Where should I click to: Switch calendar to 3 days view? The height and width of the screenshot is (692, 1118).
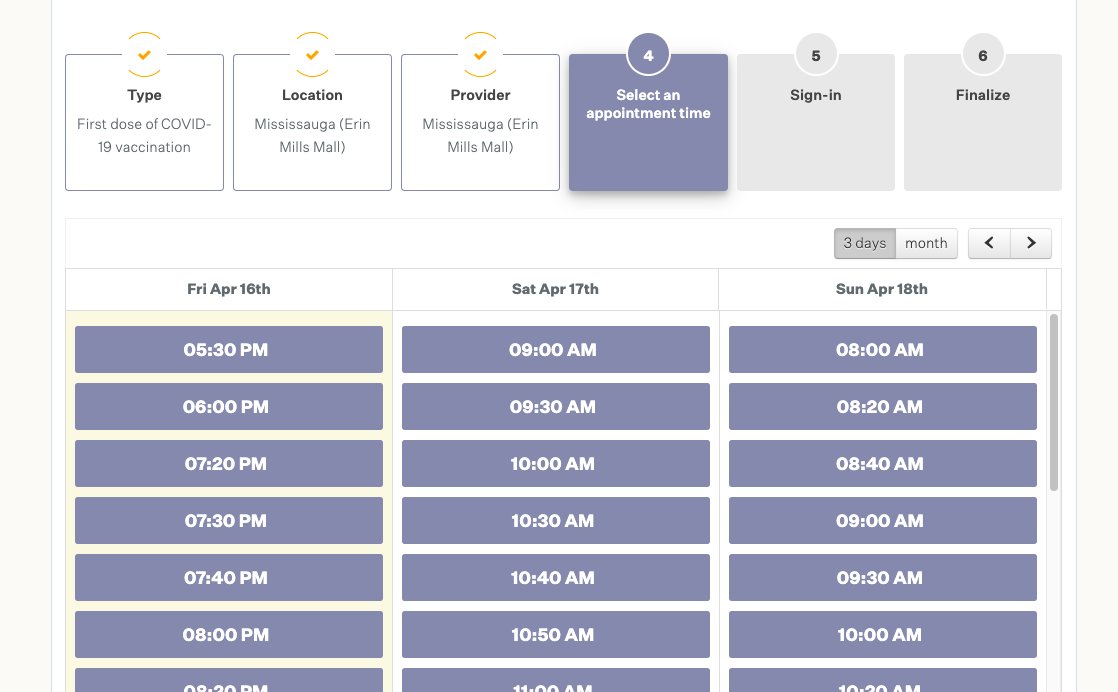pyautogui.click(x=865, y=243)
